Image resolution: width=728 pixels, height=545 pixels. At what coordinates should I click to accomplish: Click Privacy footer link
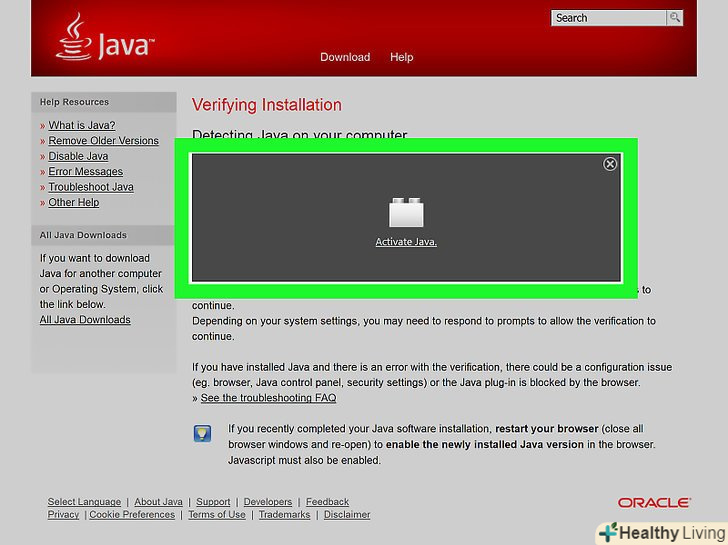point(63,515)
